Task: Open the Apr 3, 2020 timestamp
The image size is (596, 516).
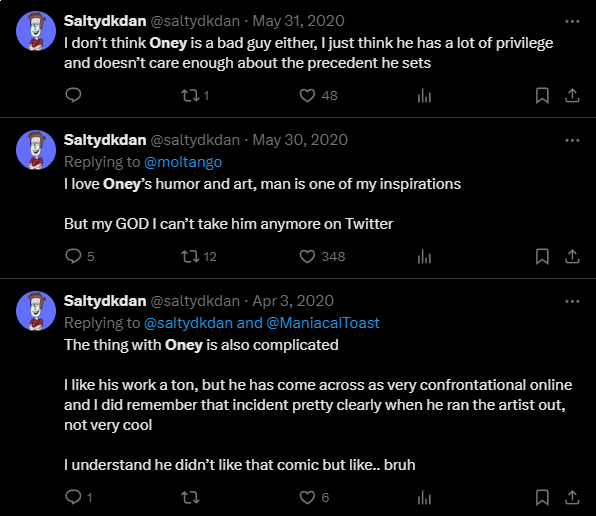Action: [x=293, y=301]
